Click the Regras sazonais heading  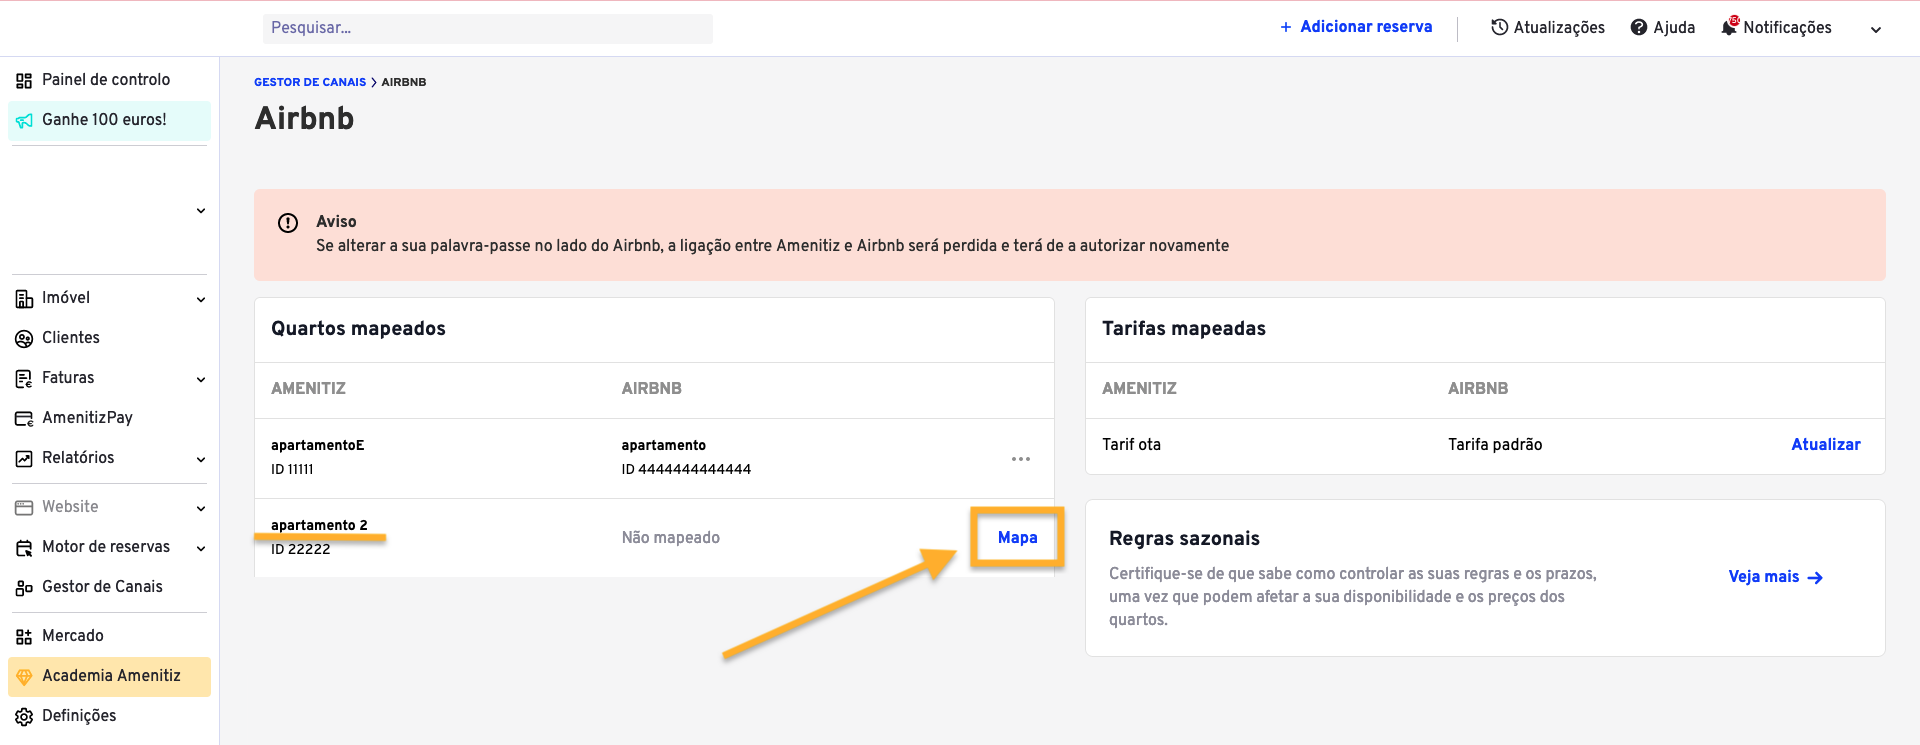click(x=1184, y=539)
